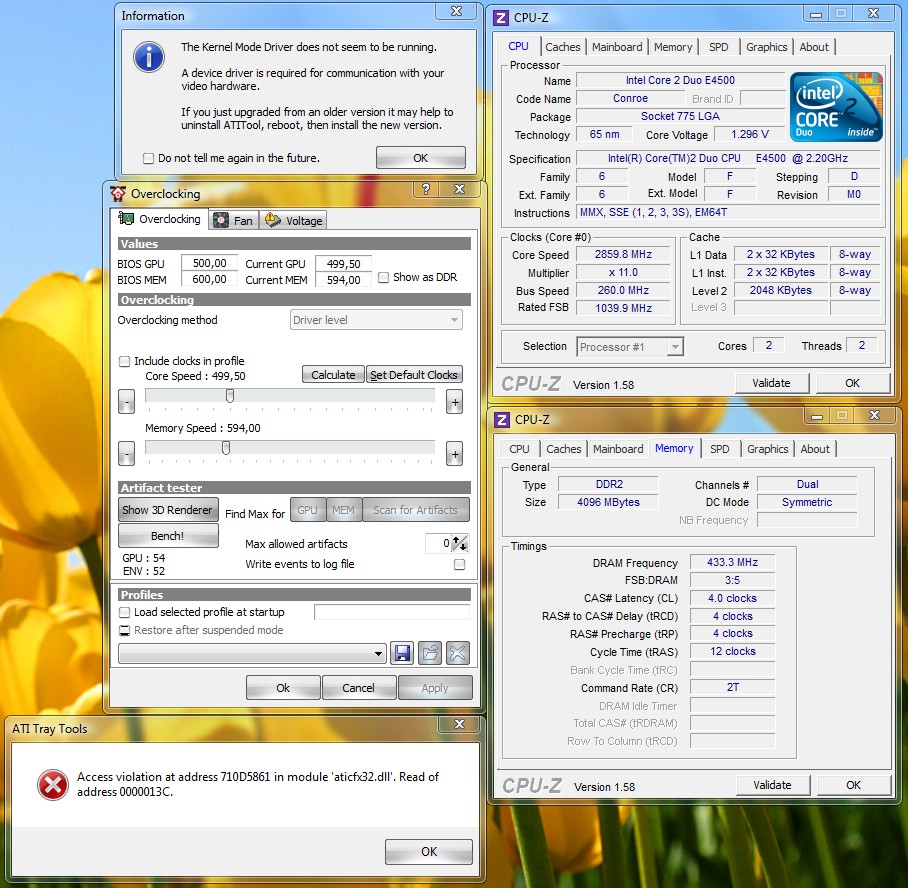The height and width of the screenshot is (888, 908).
Task: Toggle 'Write events to log file' checkbox
Action: [460, 564]
